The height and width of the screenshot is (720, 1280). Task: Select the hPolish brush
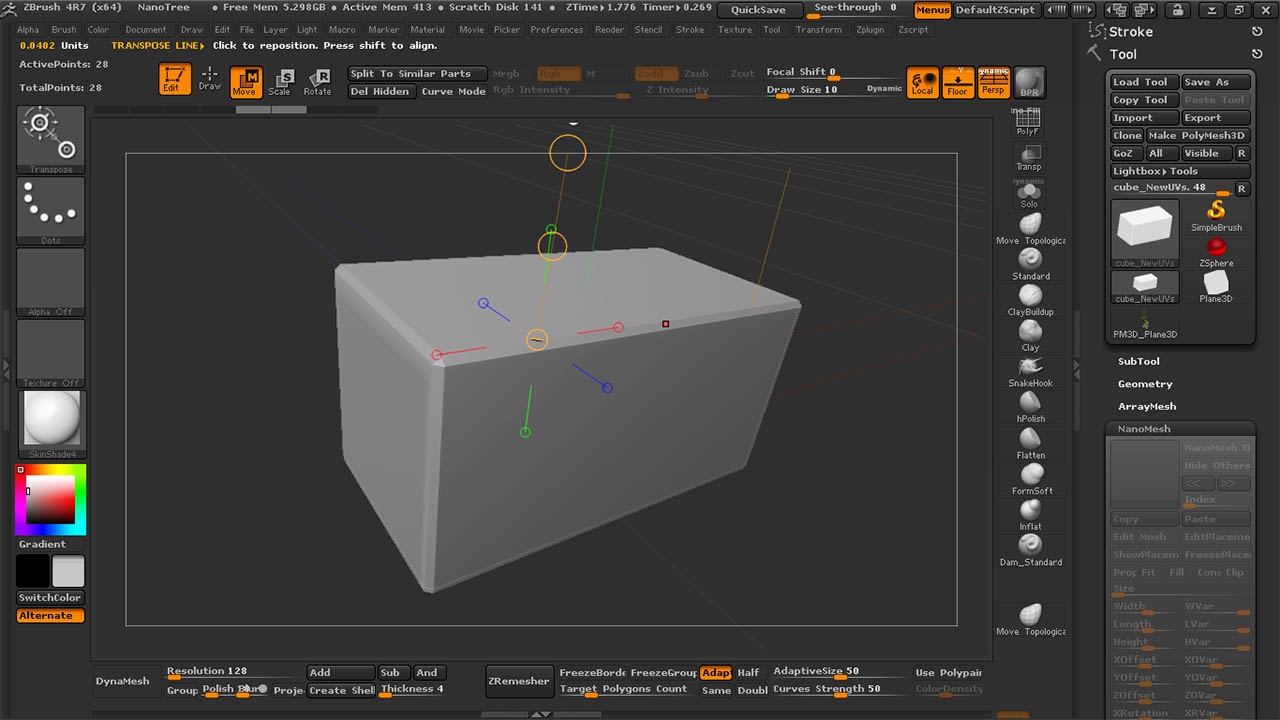click(x=1031, y=406)
